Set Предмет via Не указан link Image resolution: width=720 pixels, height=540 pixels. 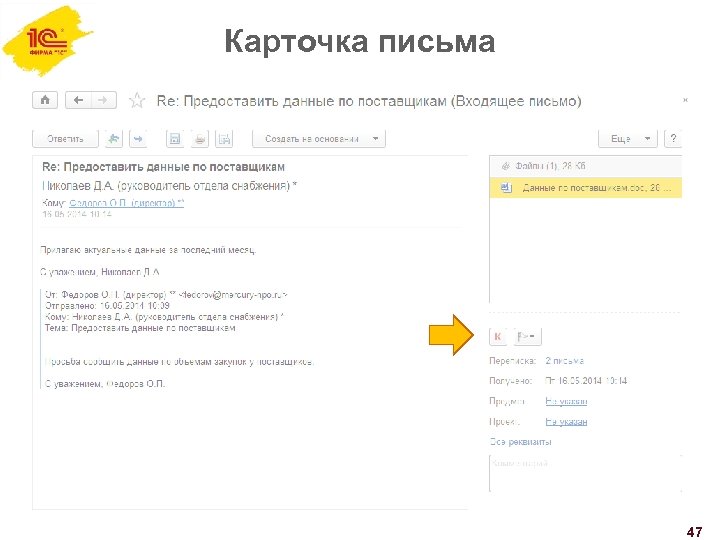[566, 401]
